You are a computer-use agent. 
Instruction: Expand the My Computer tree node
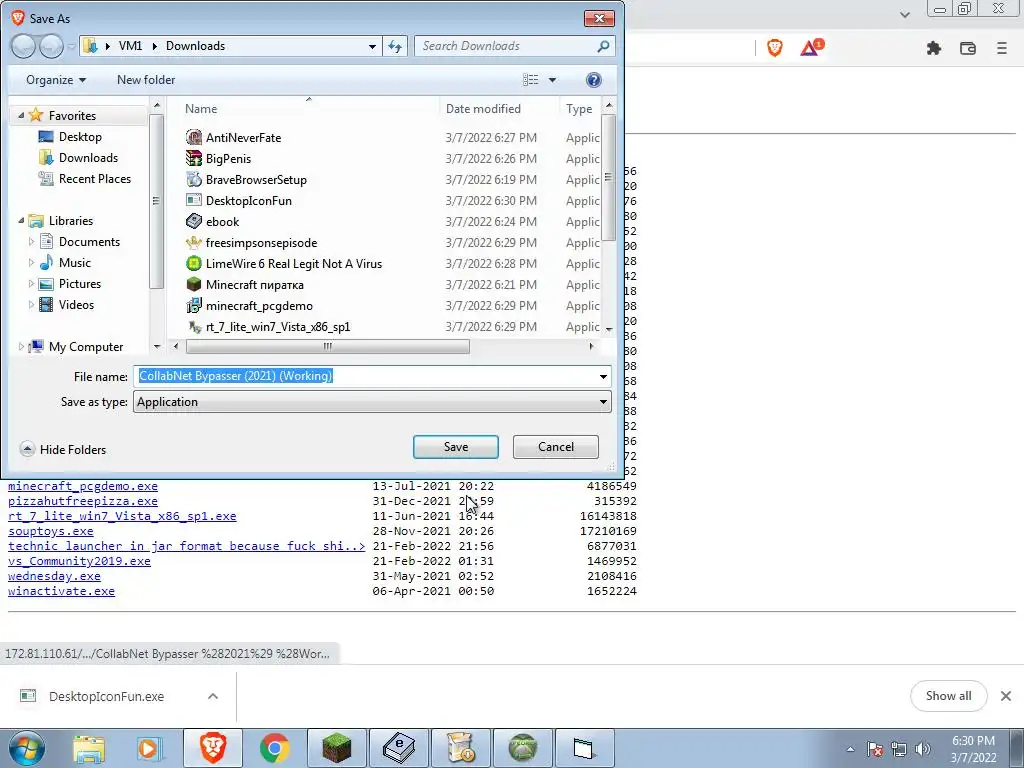coord(21,347)
